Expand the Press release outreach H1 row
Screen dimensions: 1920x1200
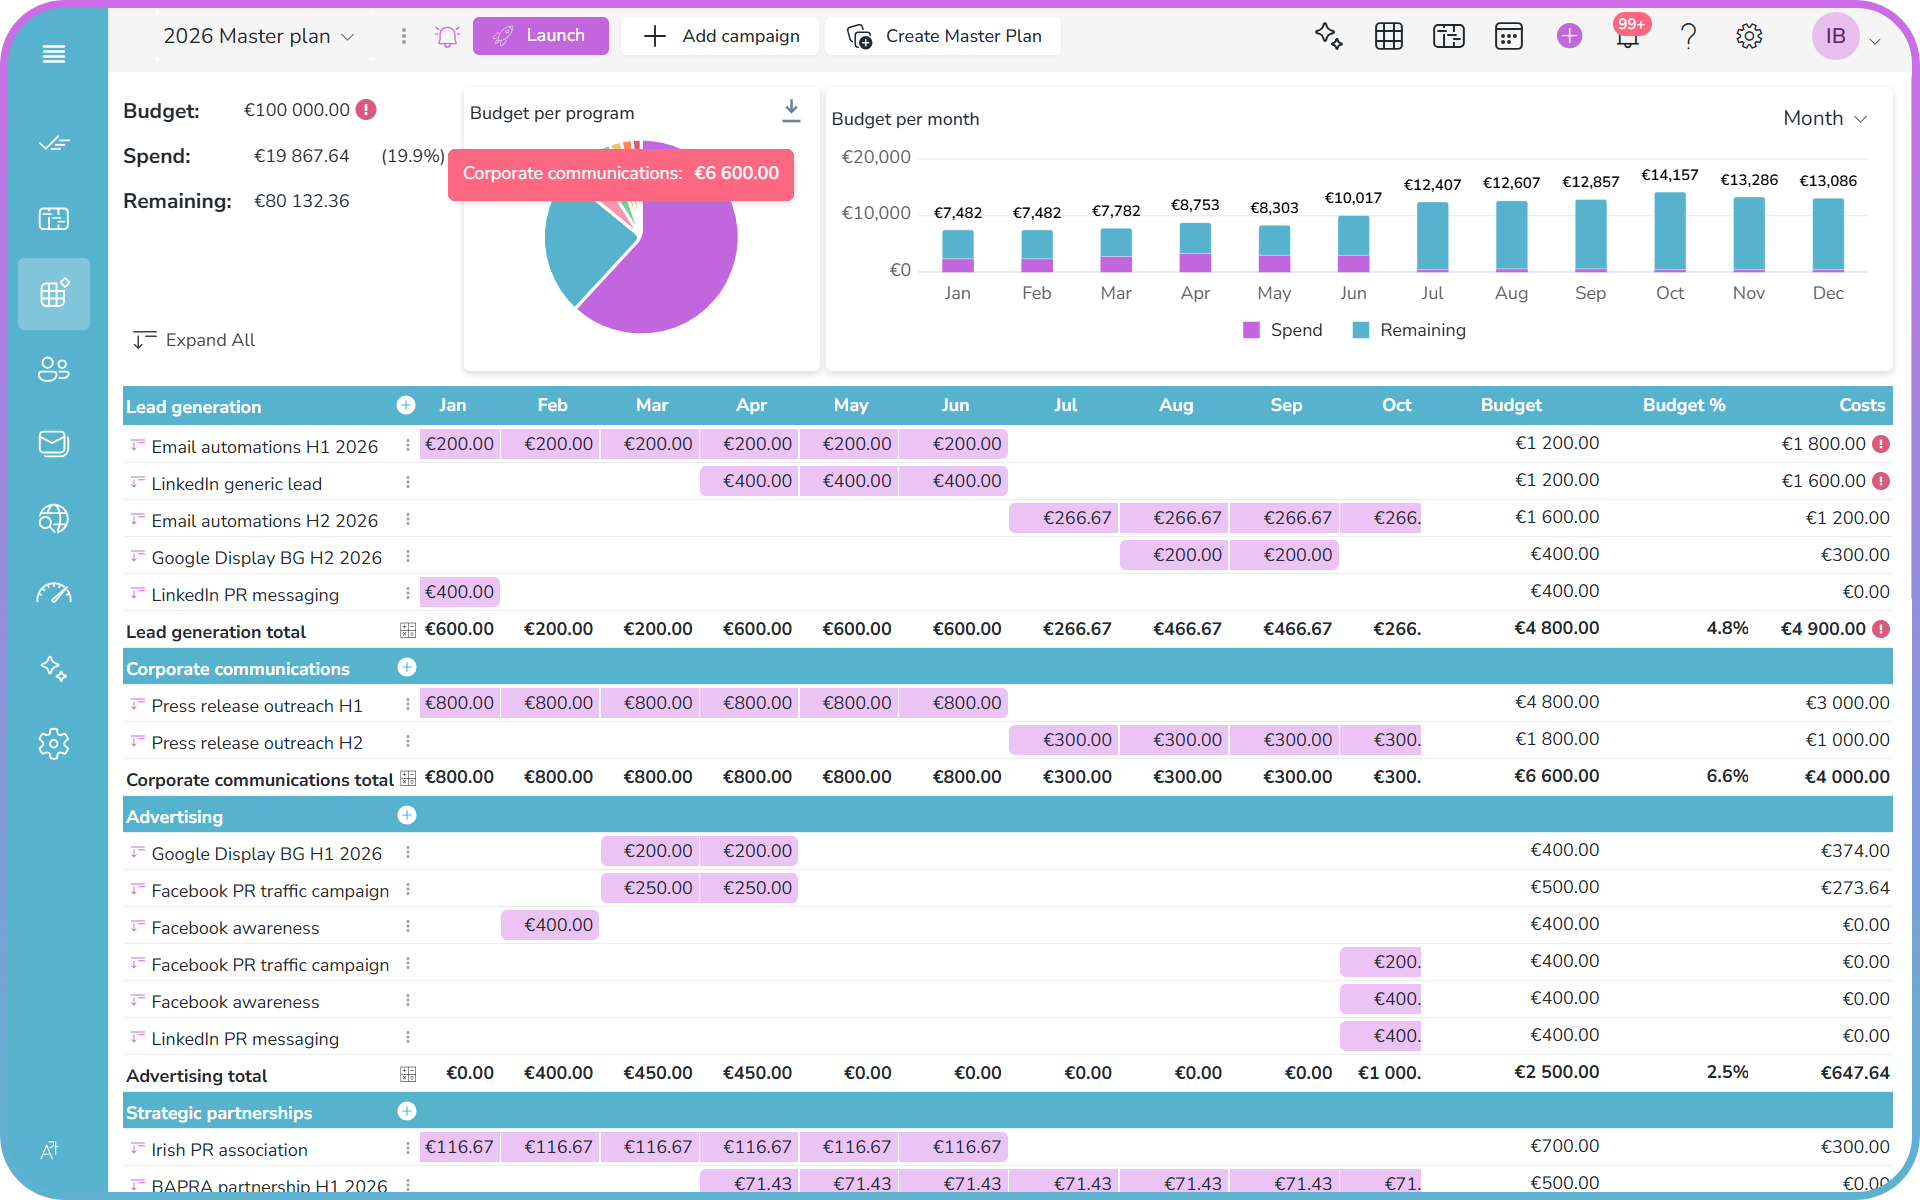138,704
